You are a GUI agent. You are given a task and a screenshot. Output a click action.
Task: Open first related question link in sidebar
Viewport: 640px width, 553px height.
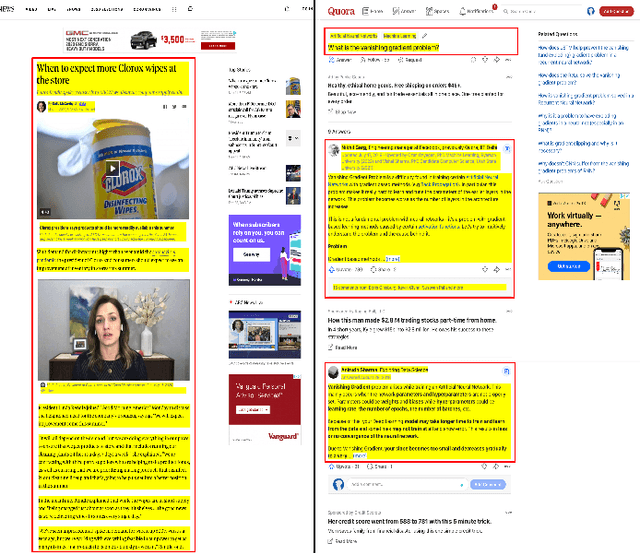point(583,55)
